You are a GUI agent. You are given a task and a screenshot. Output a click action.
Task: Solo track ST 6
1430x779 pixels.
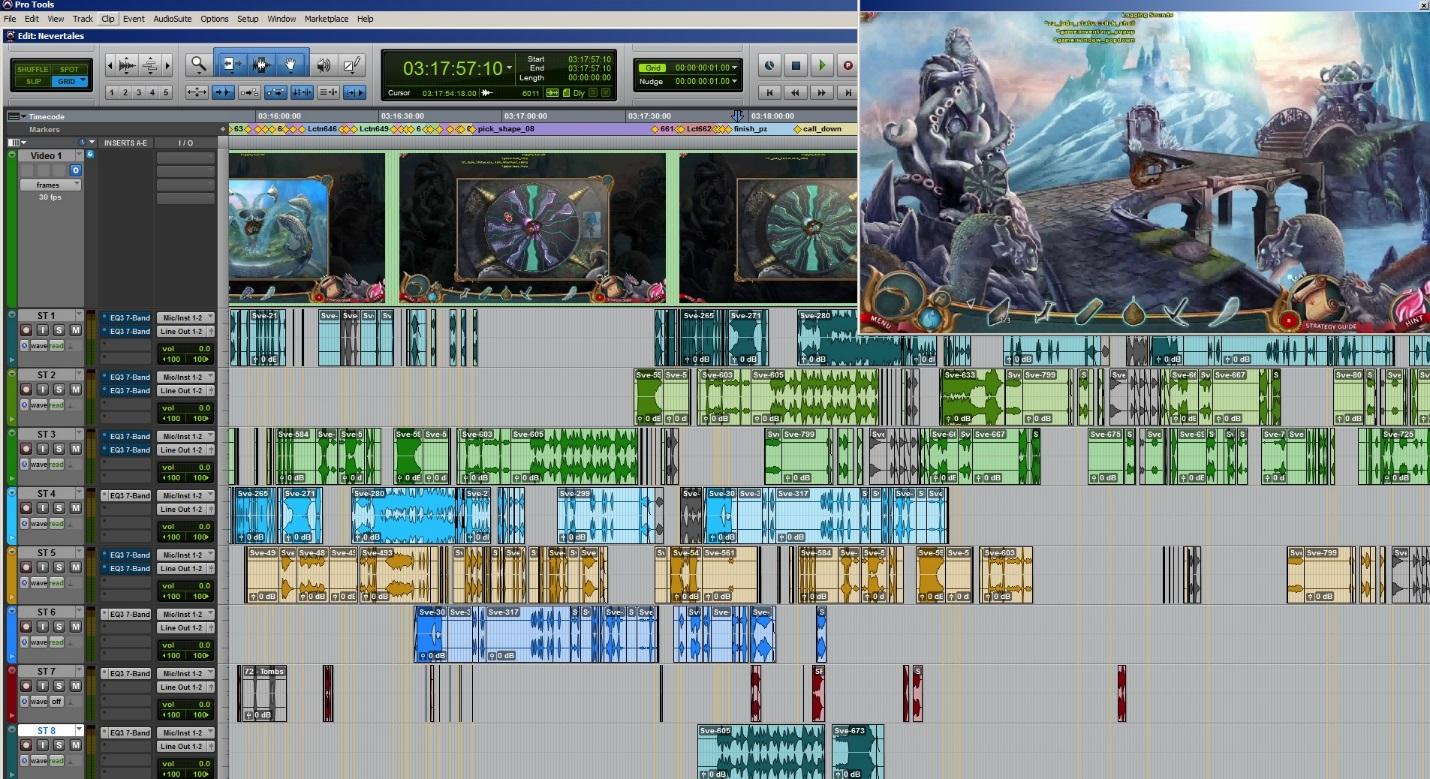tap(59, 625)
